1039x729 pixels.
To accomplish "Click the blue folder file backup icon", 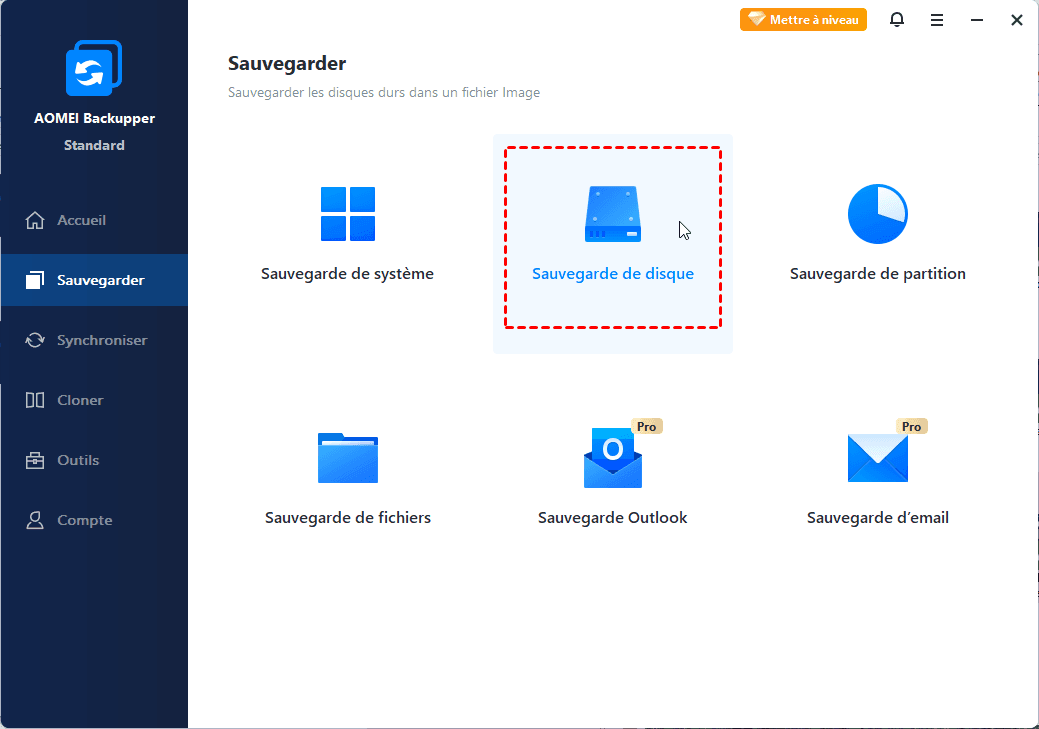I will click(x=348, y=458).
